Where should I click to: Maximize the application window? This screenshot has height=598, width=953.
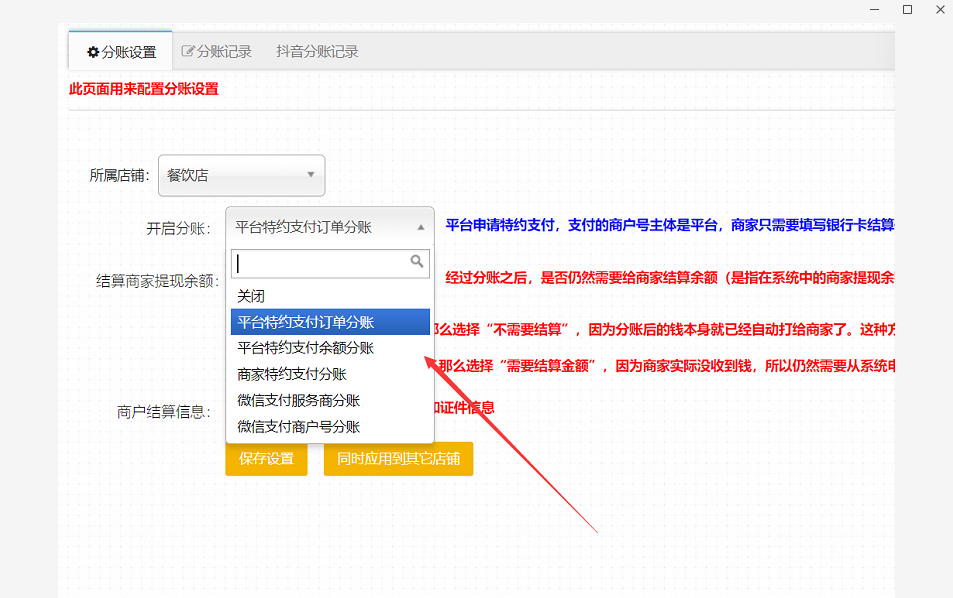[908, 9]
